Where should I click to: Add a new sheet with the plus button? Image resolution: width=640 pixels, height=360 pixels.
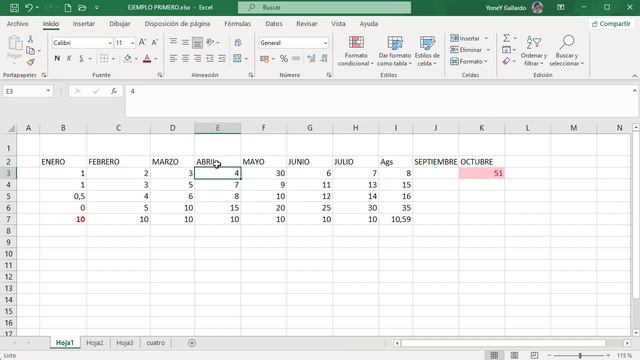pos(192,343)
